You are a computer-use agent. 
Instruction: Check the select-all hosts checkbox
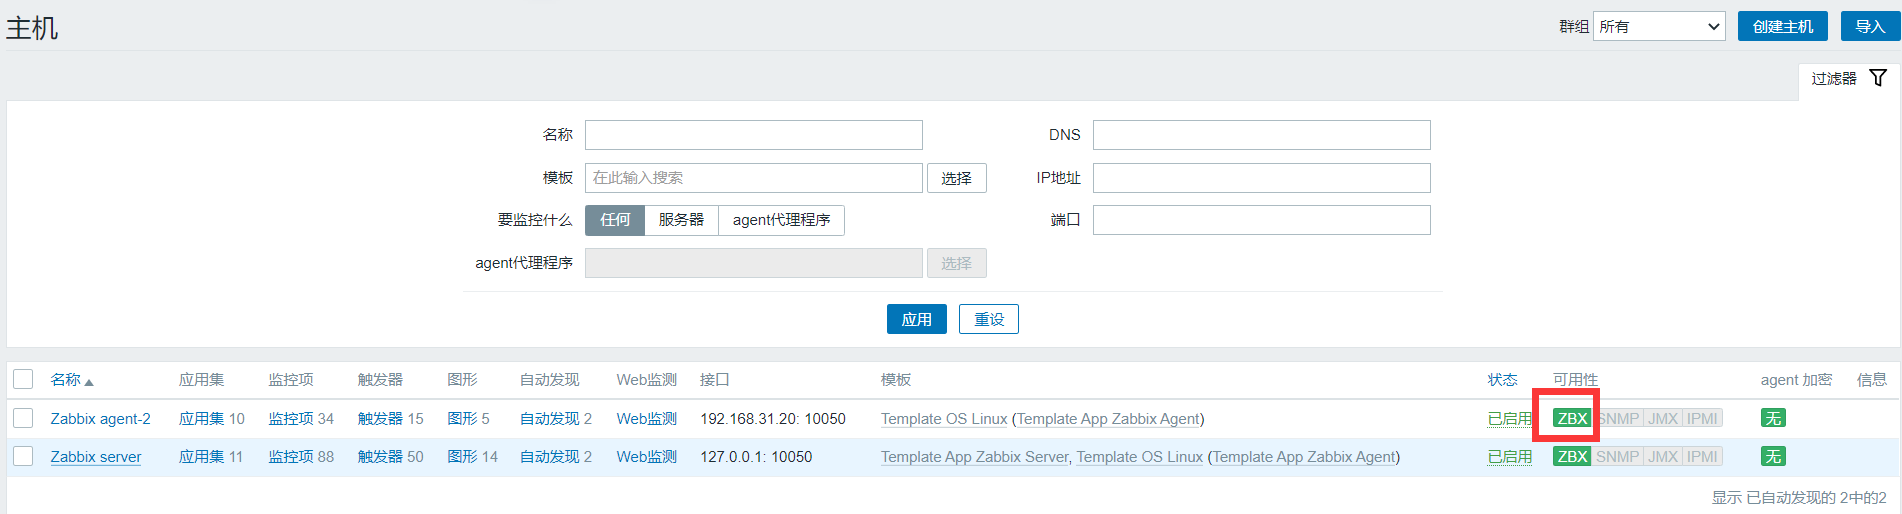24,379
